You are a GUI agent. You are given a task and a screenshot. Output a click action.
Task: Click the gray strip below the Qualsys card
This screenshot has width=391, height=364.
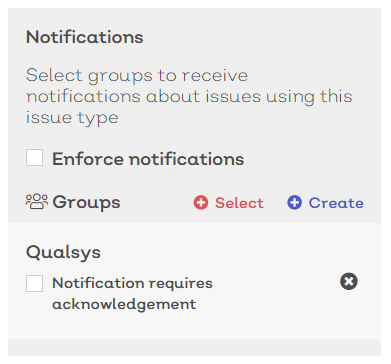point(194,348)
